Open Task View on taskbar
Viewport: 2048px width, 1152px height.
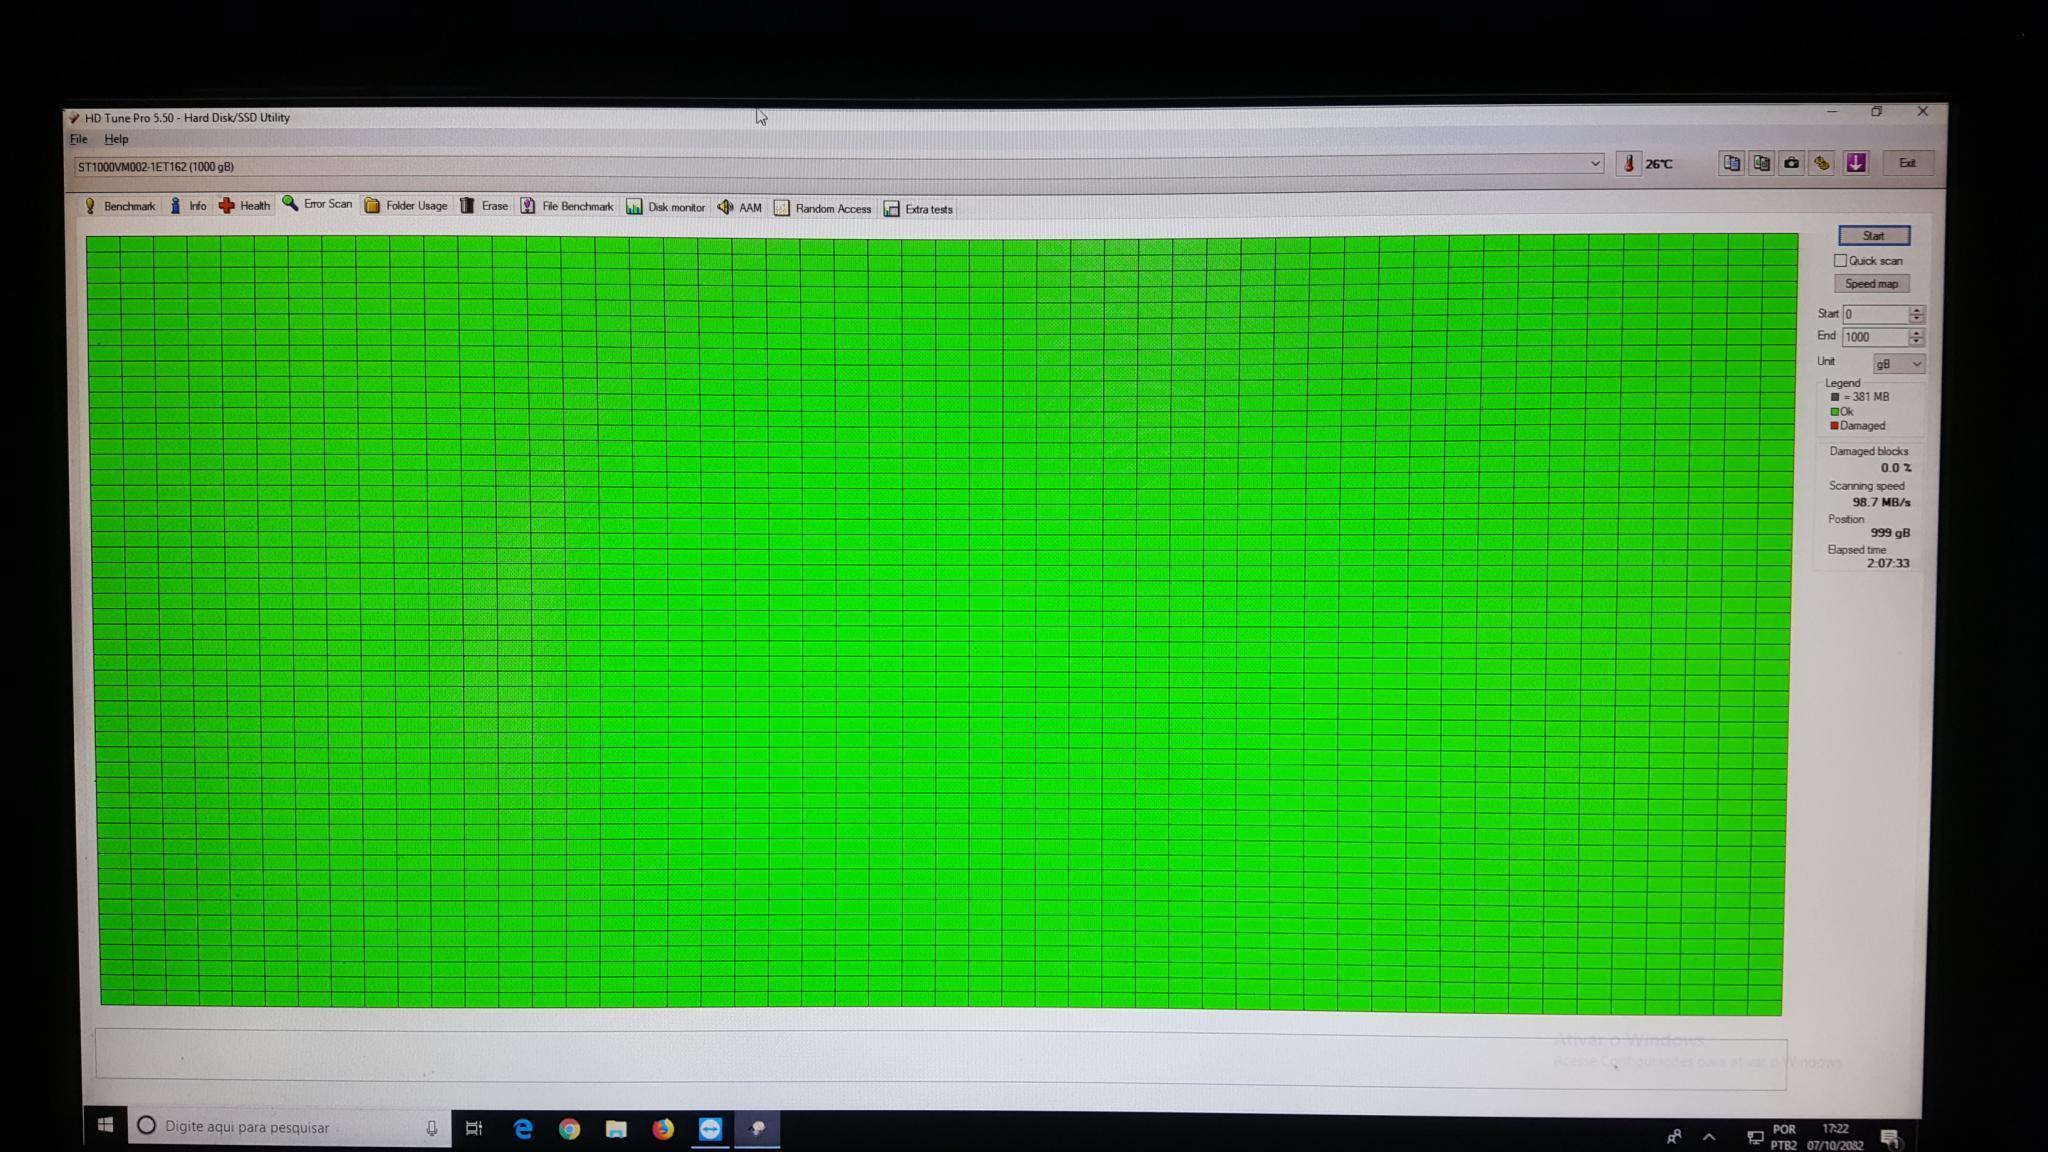point(474,1128)
